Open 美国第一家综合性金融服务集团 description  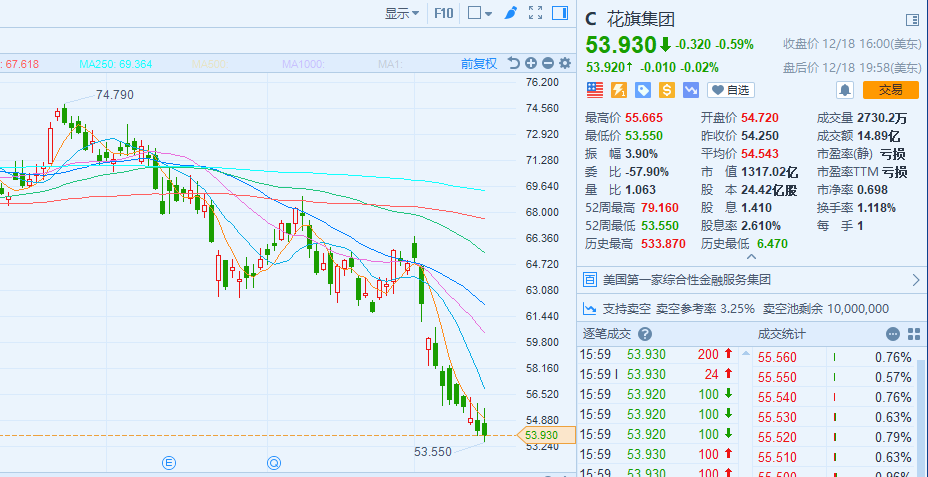click(x=687, y=280)
